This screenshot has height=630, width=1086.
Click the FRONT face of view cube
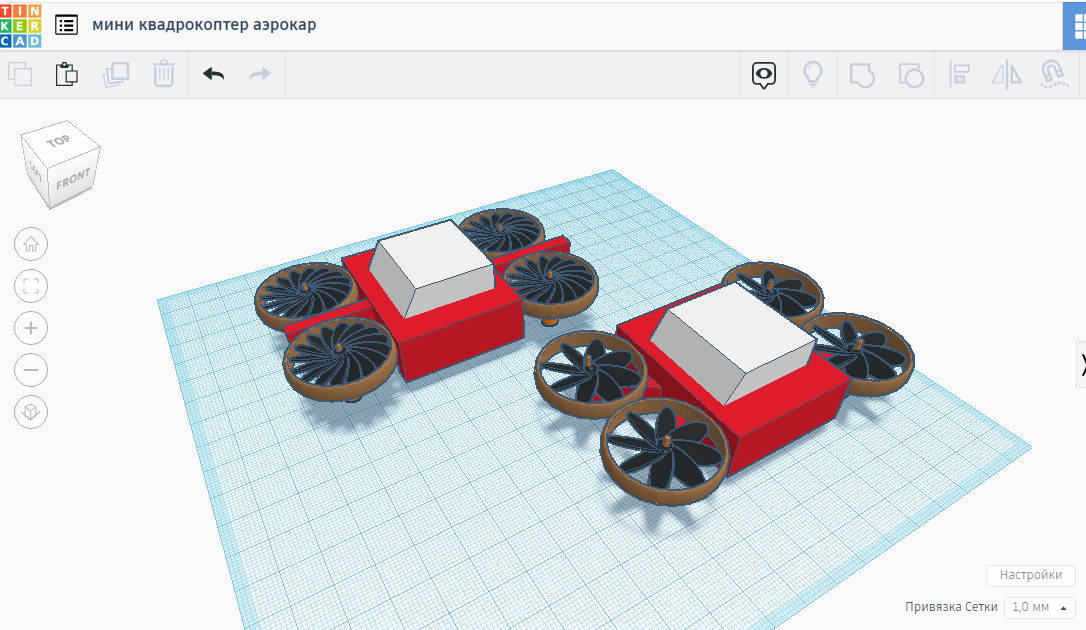pos(73,179)
